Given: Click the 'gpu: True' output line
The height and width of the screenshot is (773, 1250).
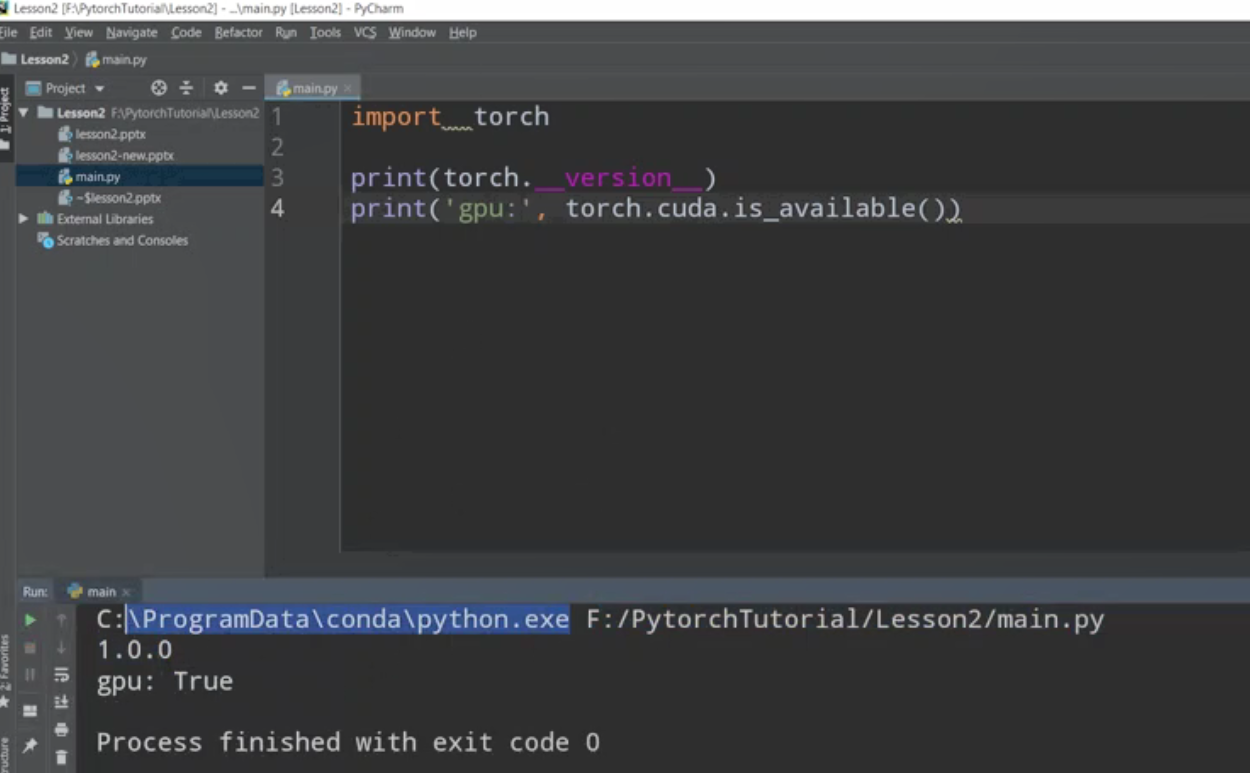Looking at the screenshot, I should pyautogui.click(x=165, y=681).
